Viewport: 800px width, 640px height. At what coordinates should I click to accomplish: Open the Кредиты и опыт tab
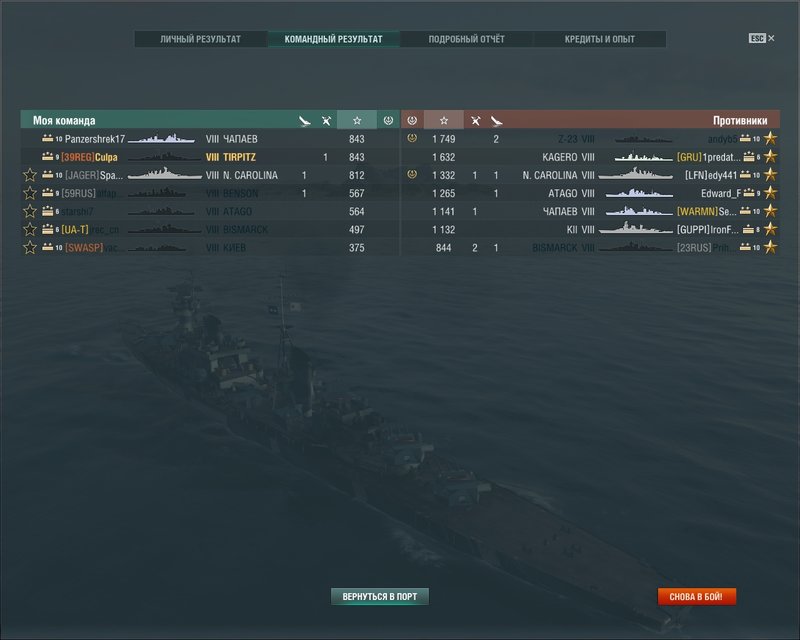599,39
